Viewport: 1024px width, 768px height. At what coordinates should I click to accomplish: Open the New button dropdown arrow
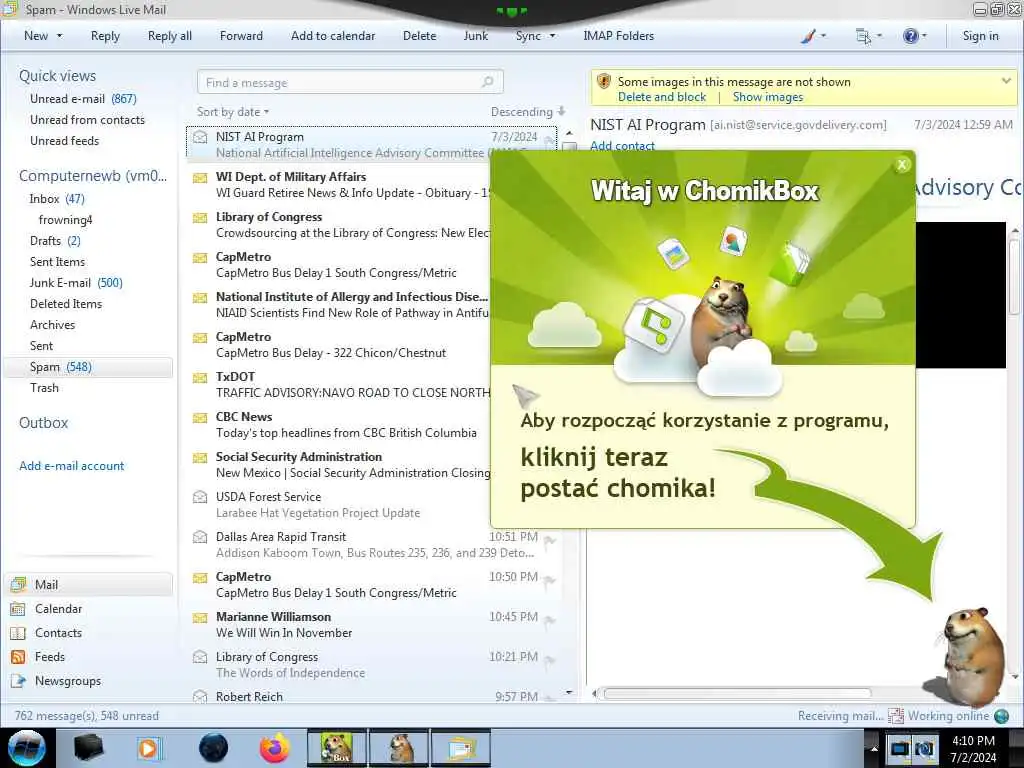click(x=59, y=36)
